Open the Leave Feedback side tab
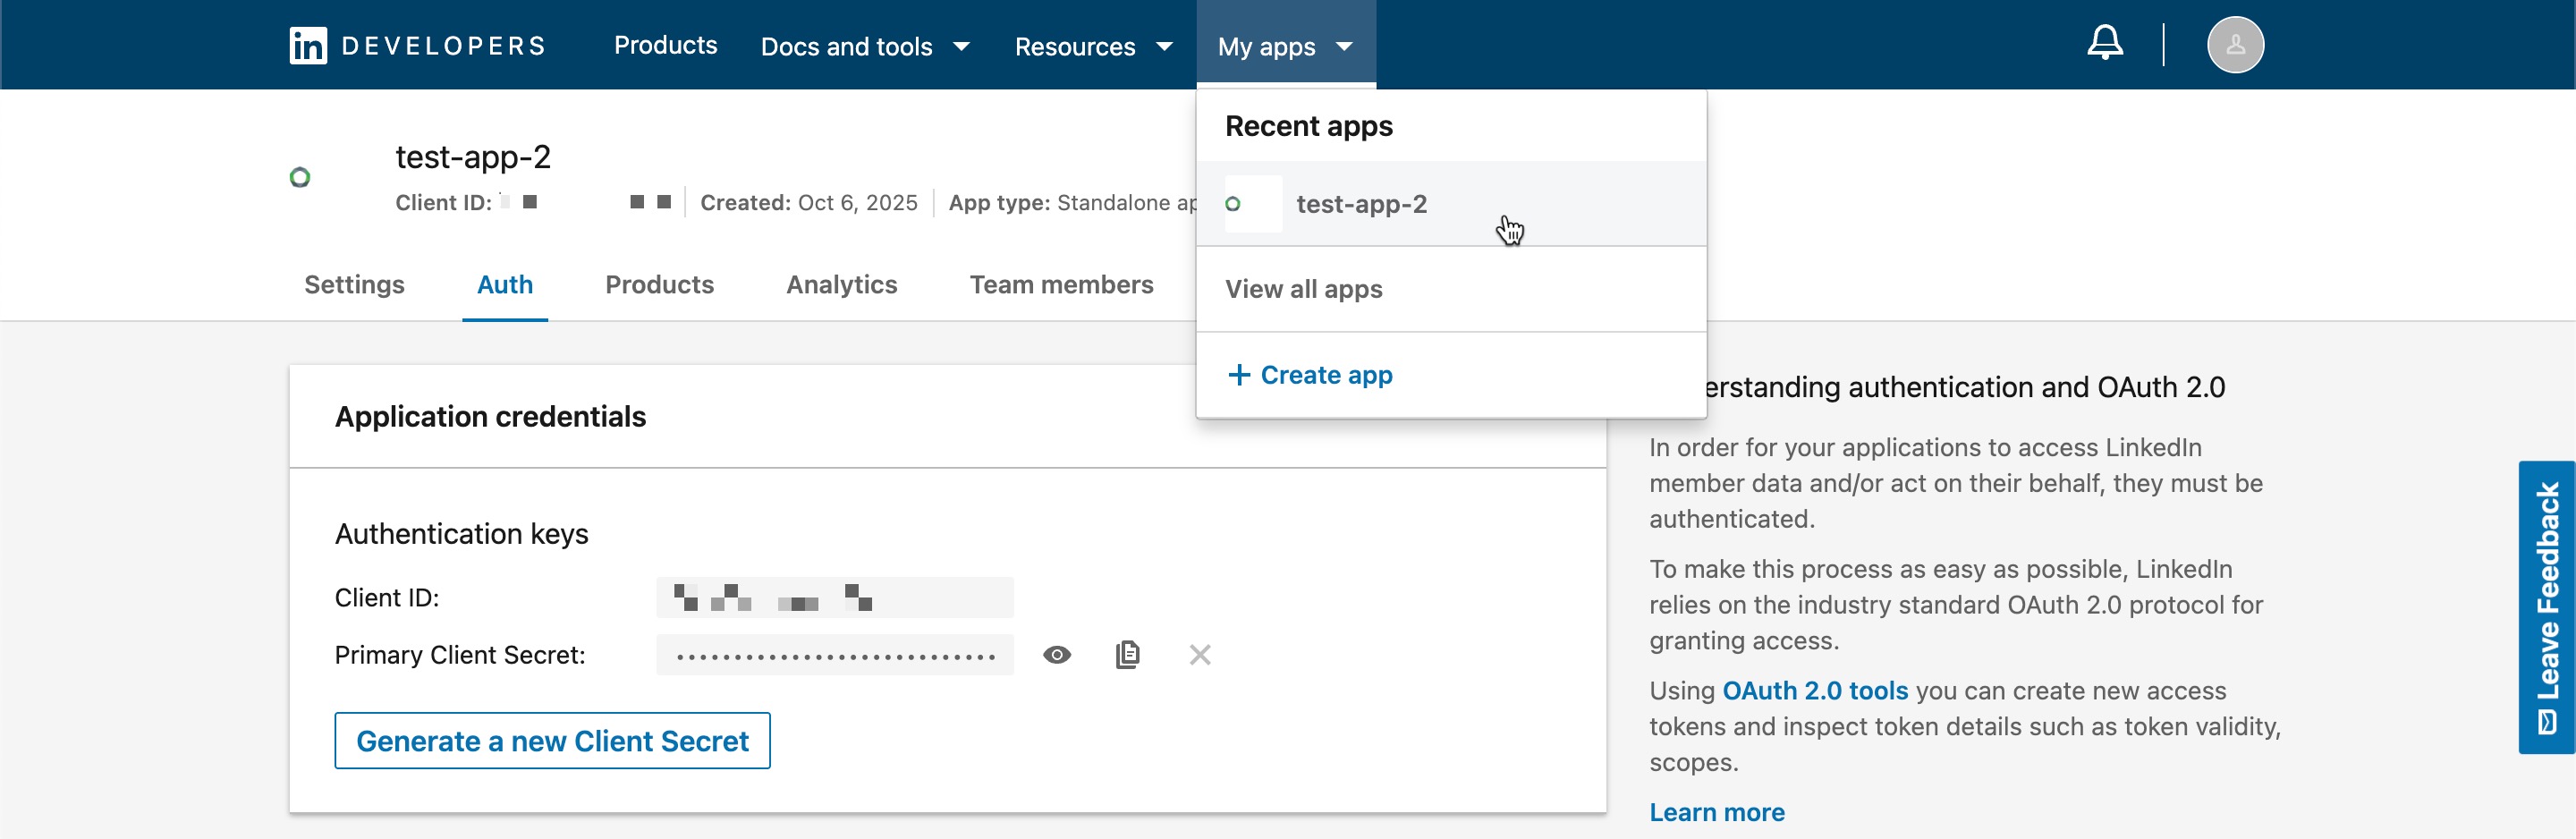The height and width of the screenshot is (839, 2576). pos(2546,606)
